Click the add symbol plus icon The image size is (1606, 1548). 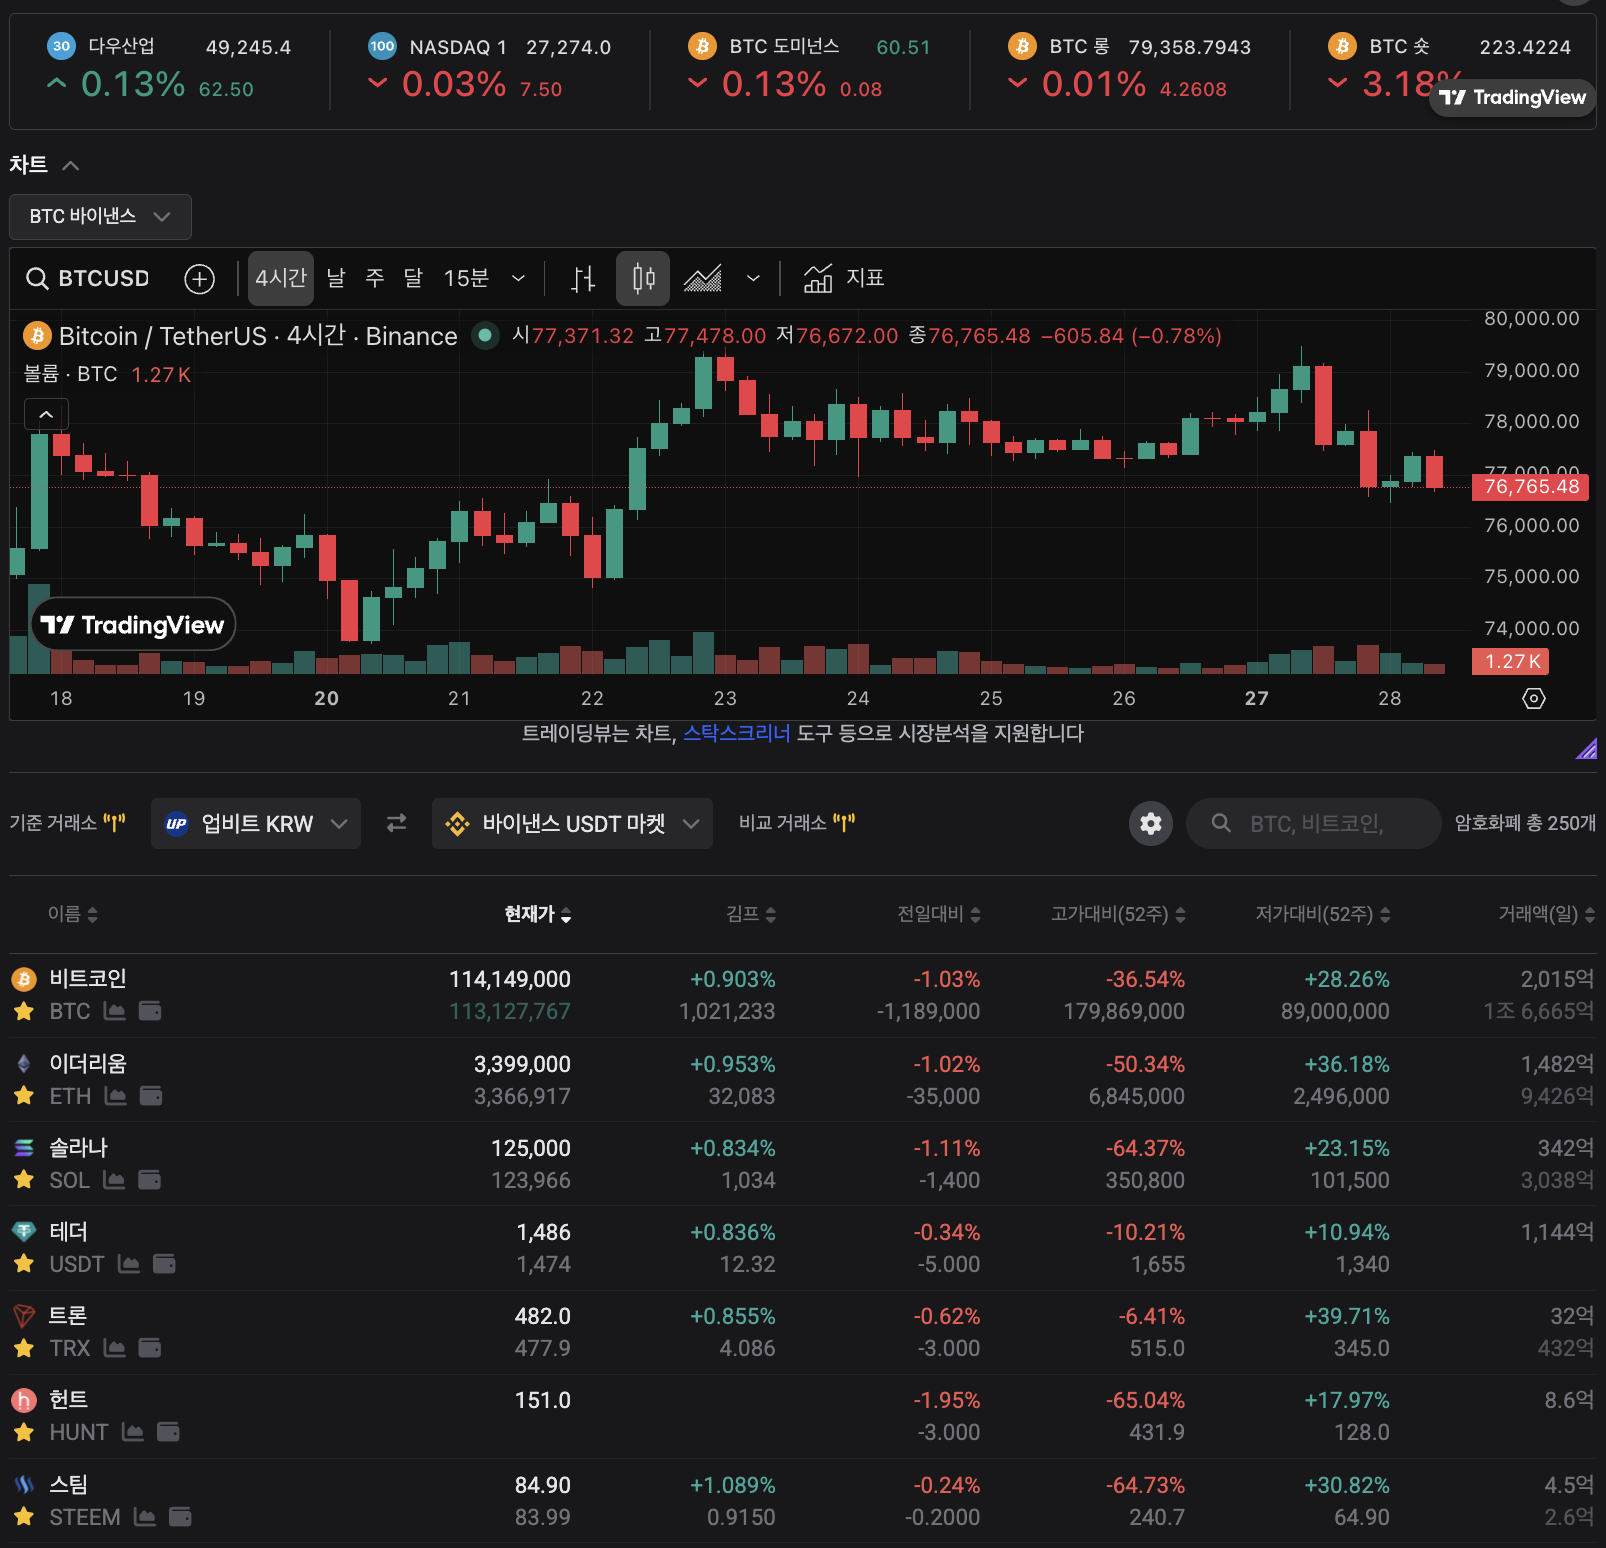200,279
